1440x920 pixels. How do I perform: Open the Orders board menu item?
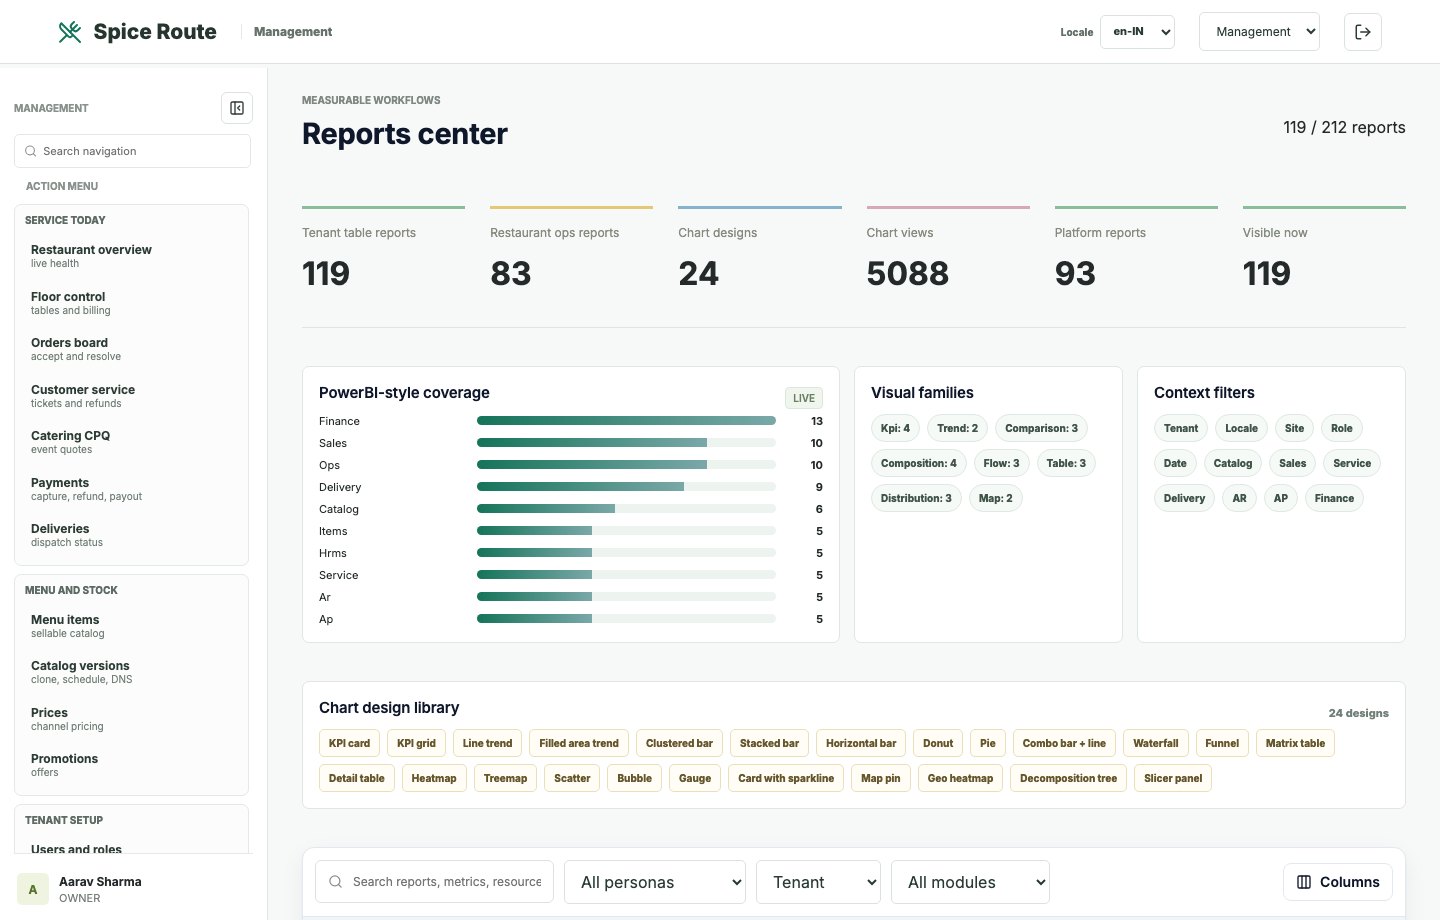(131, 349)
